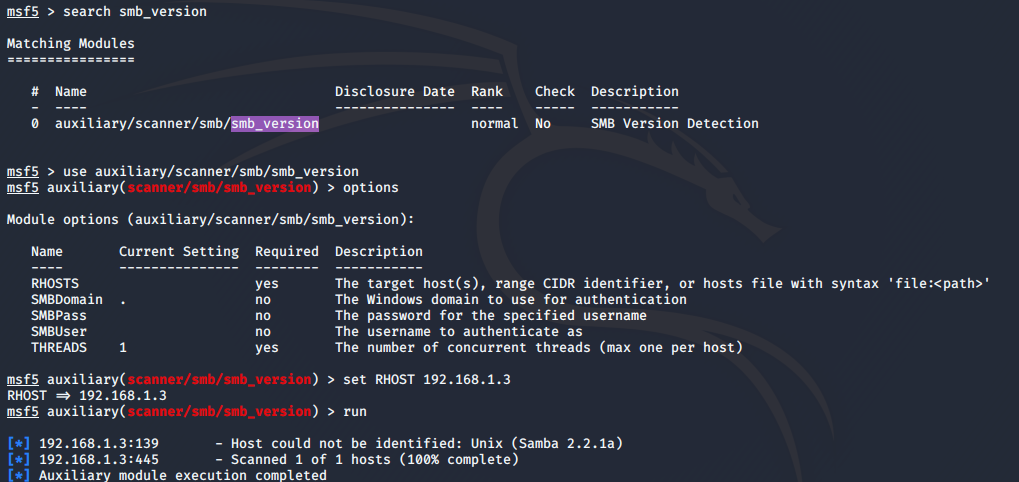Click the Required column header
This screenshot has width=1019, height=482.
tap(286, 252)
